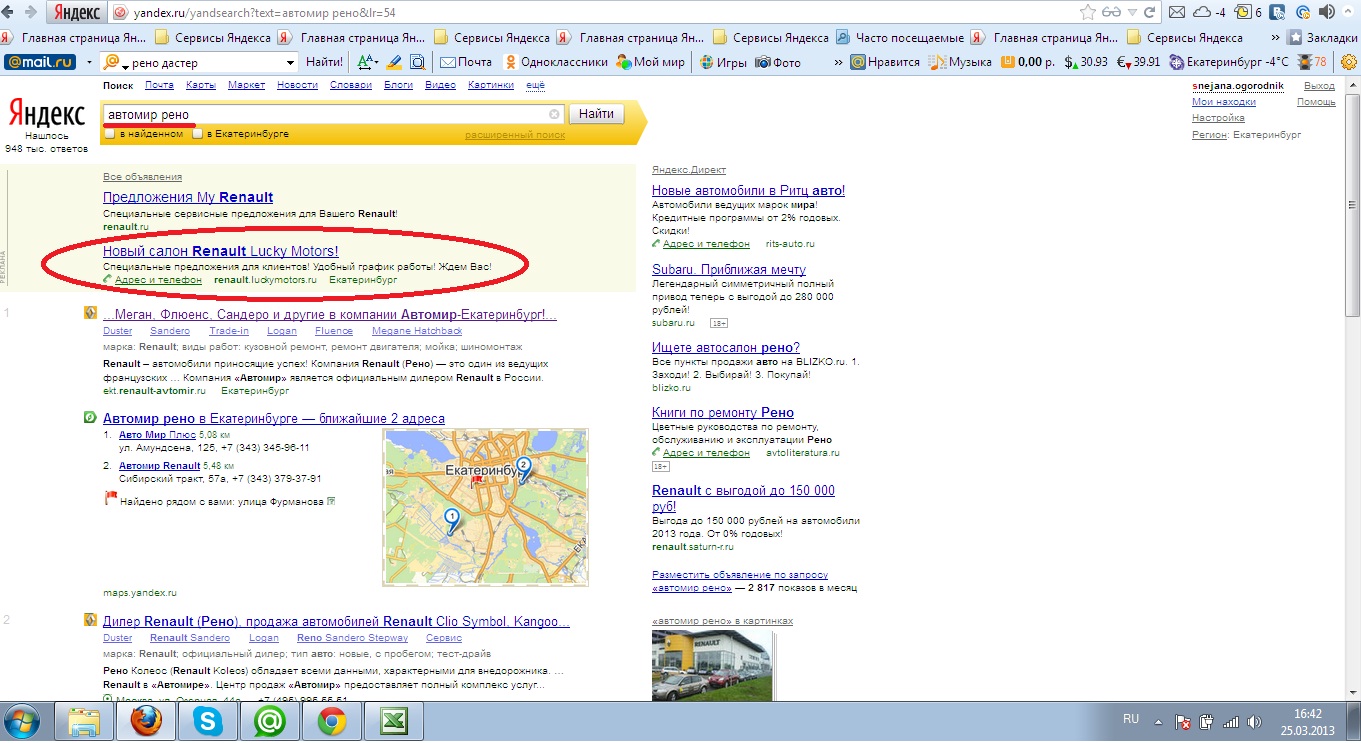Click the page search magnifier icon in Mail.ru toolbar
Screen dimensions: 1361x743
point(418,62)
